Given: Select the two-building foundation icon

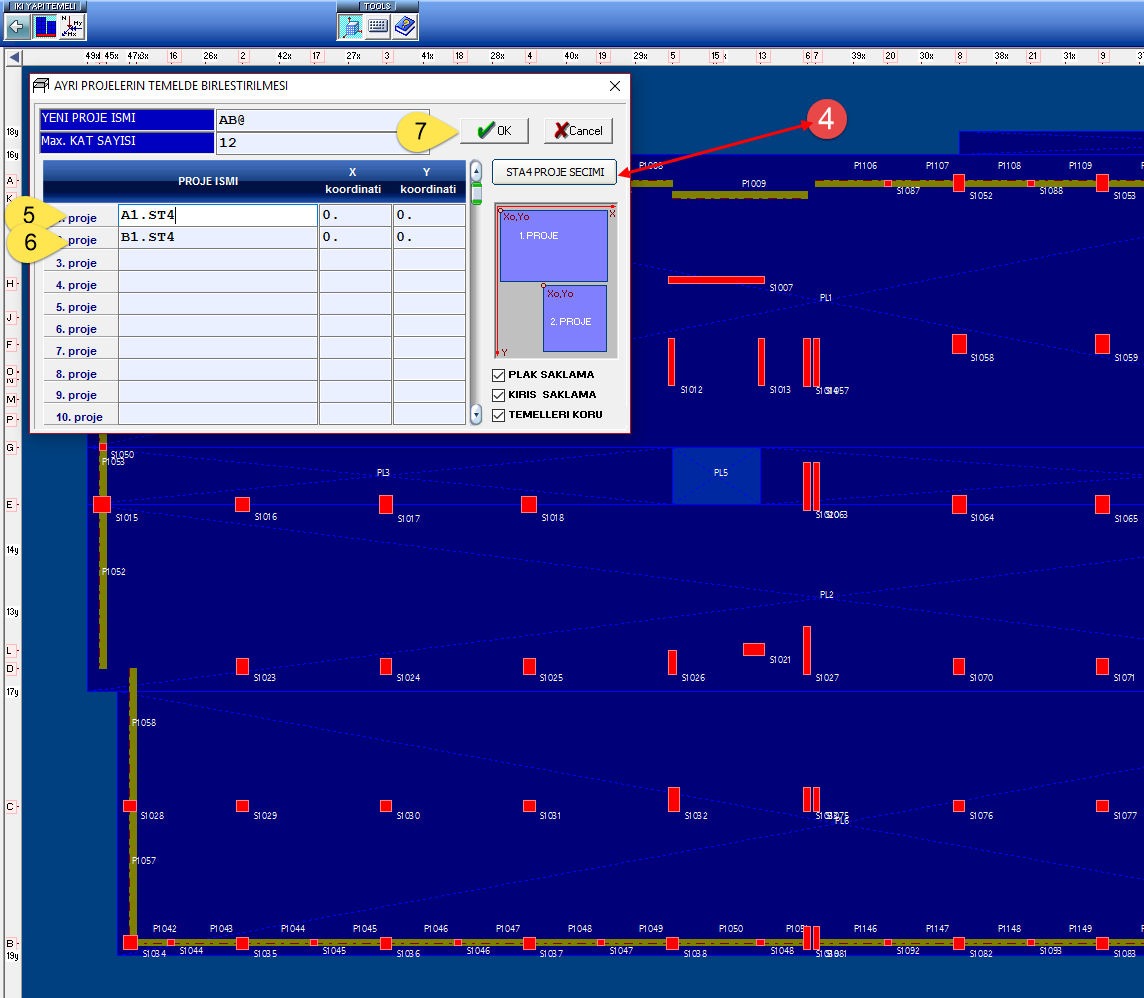Looking at the screenshot, I should pyautogui.click(x=46, y=26).
